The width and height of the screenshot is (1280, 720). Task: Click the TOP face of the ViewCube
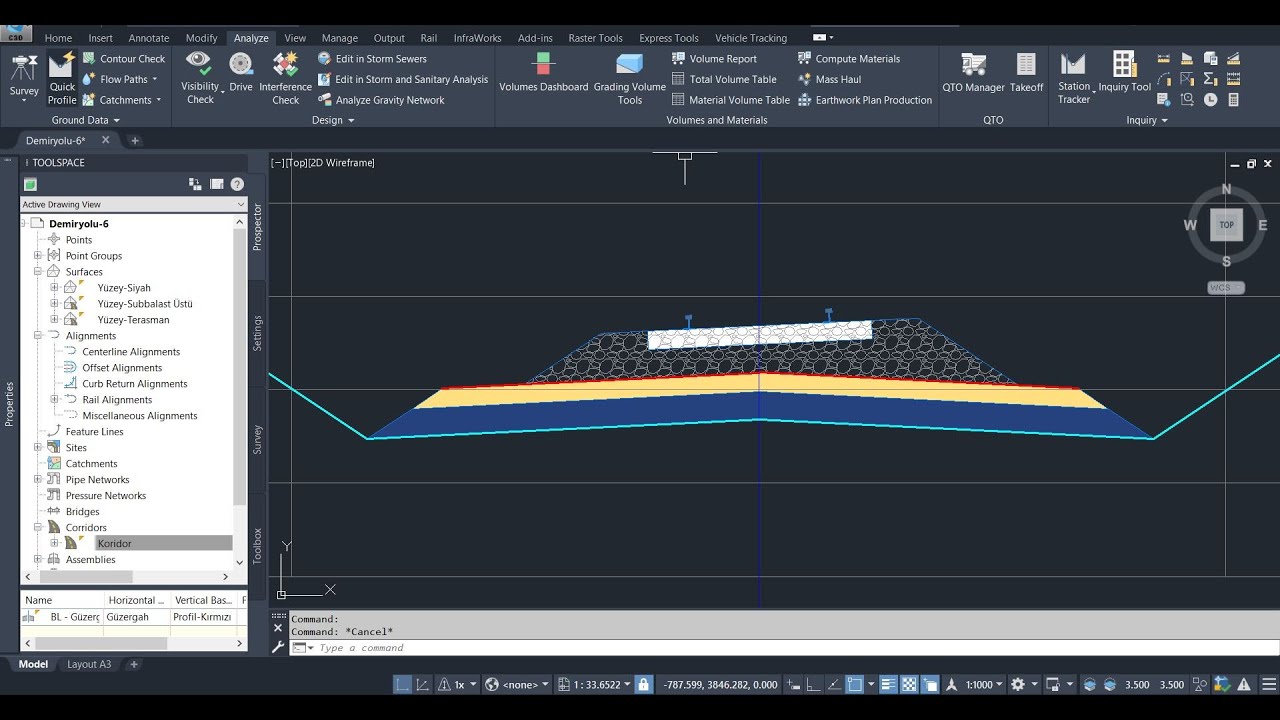(x=1226, y=225)
